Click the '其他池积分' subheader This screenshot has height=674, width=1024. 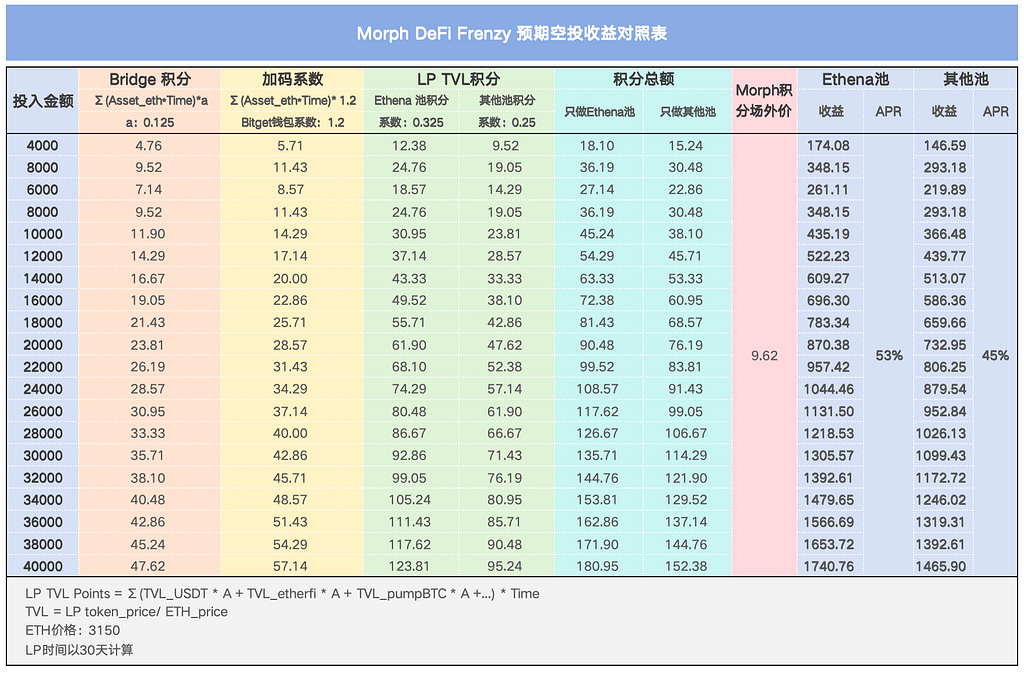coord(507,101)
